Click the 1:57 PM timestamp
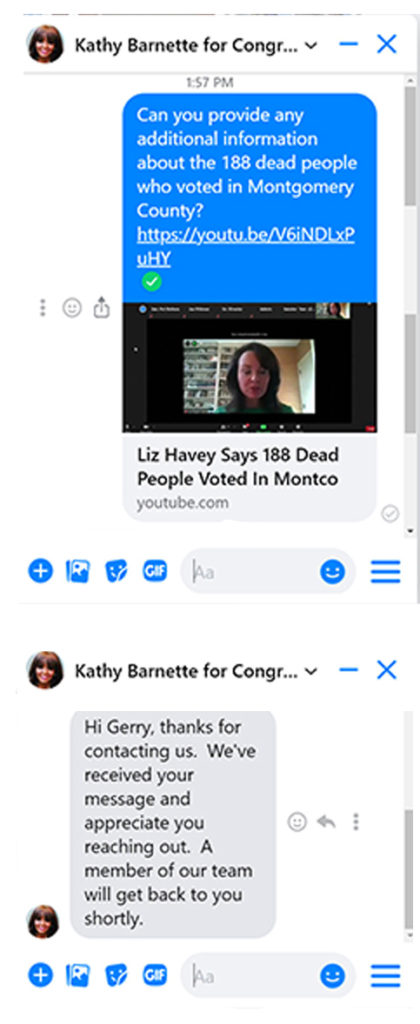This screenshot has width=420, height=1024. click(x=209, y=82)
